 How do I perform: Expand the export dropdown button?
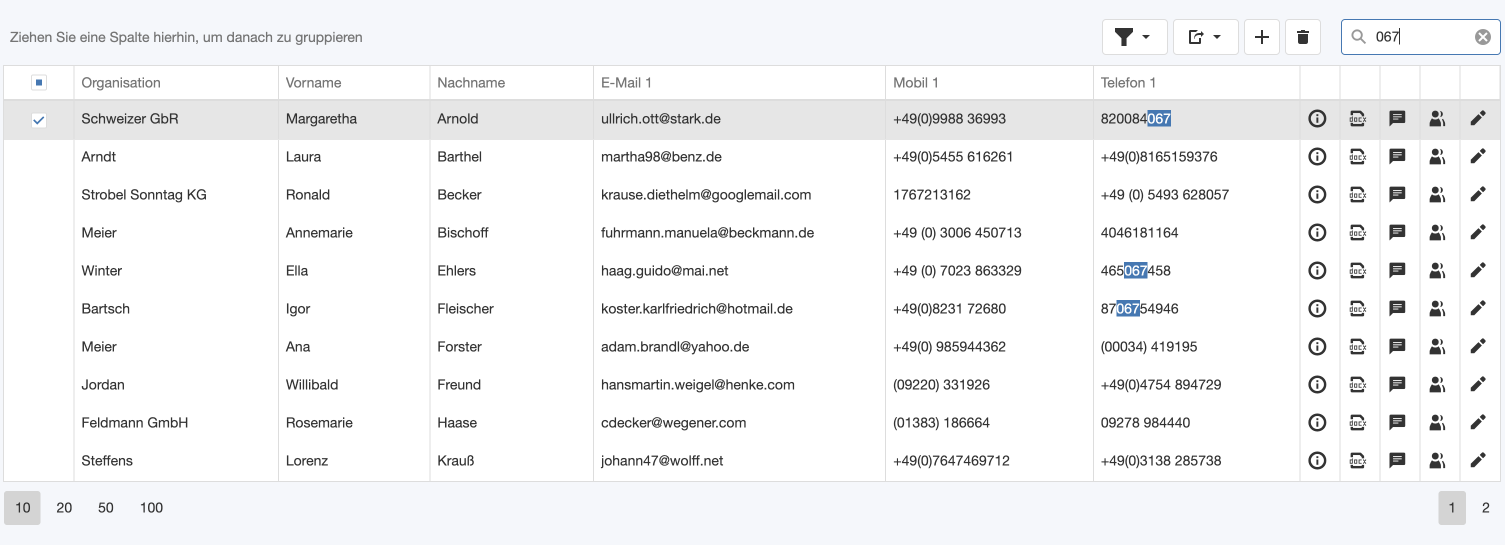(1205, 37)
